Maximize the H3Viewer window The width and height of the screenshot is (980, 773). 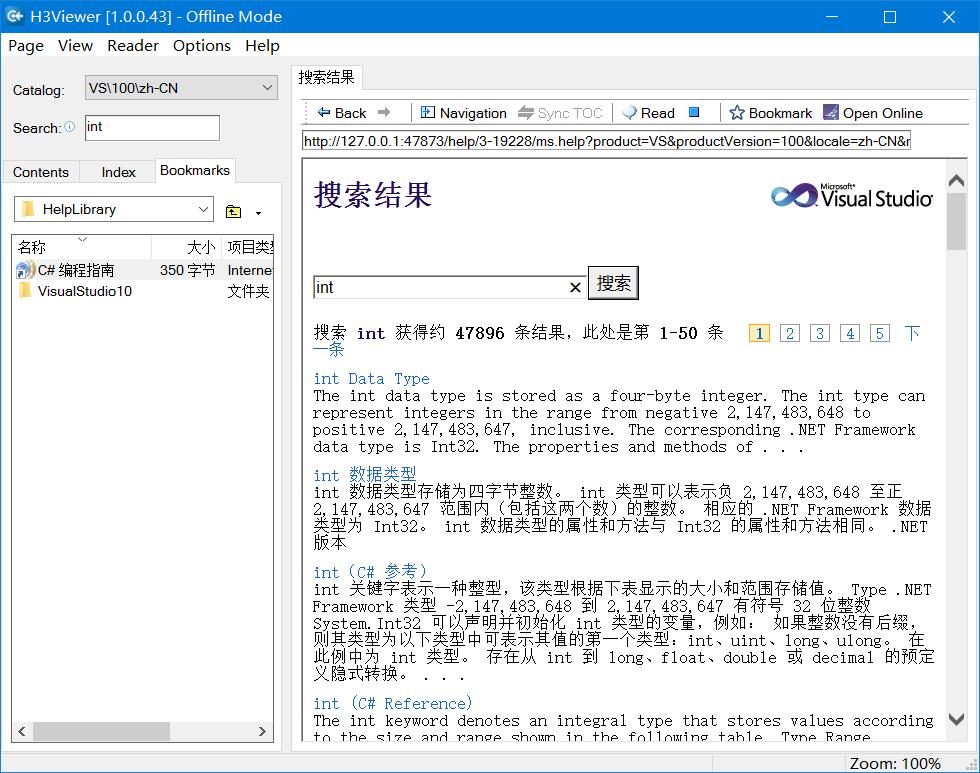pyautogui.click(x=889, y=17)
